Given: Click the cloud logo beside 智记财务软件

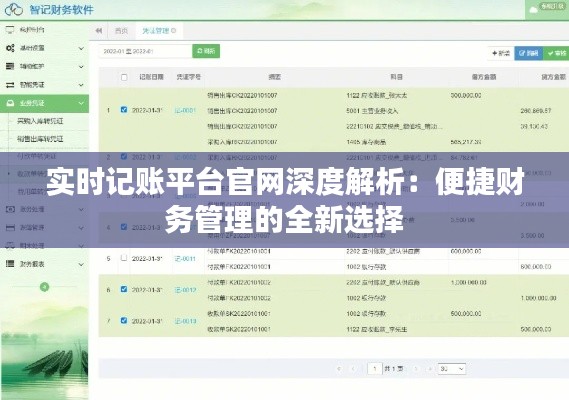Looking at the screenshot, I should click(x=14, y=9).
